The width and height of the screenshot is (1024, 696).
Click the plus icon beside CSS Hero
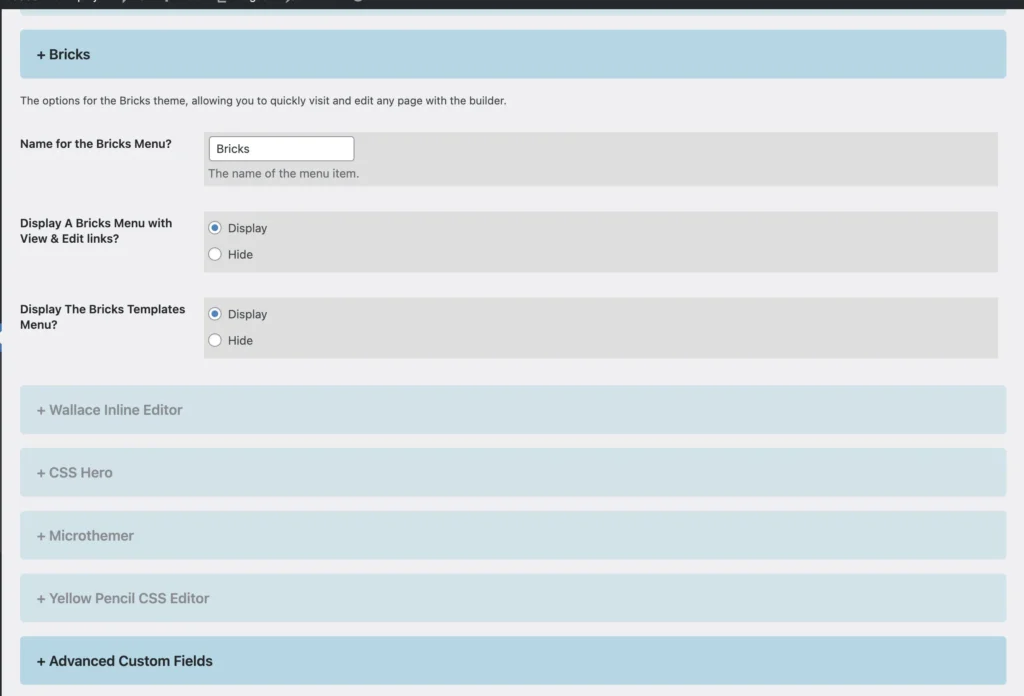(40, 472)
